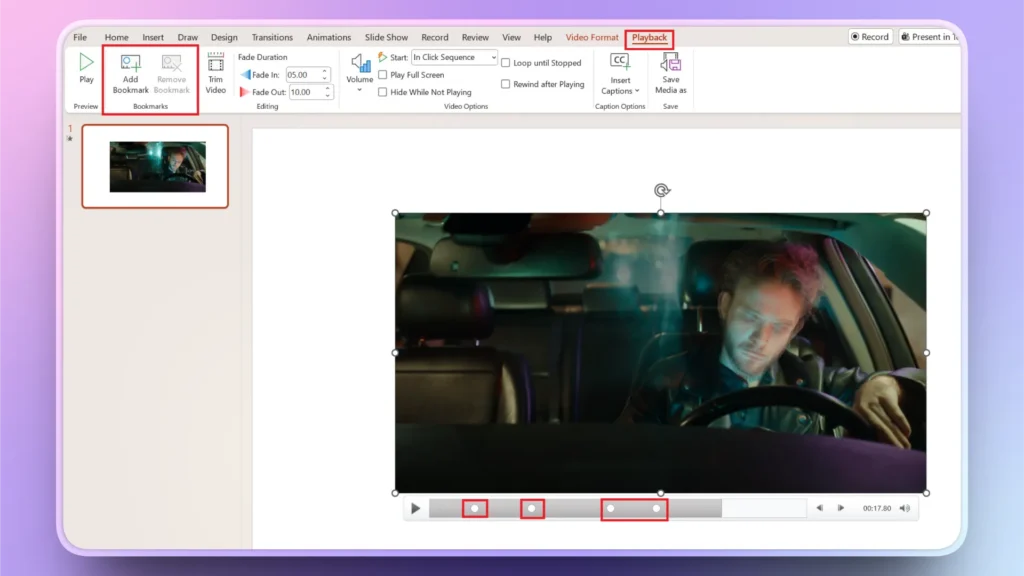Open the Design tab
Viewport: 1024px width, 576px height.
[x=224, y=37]
